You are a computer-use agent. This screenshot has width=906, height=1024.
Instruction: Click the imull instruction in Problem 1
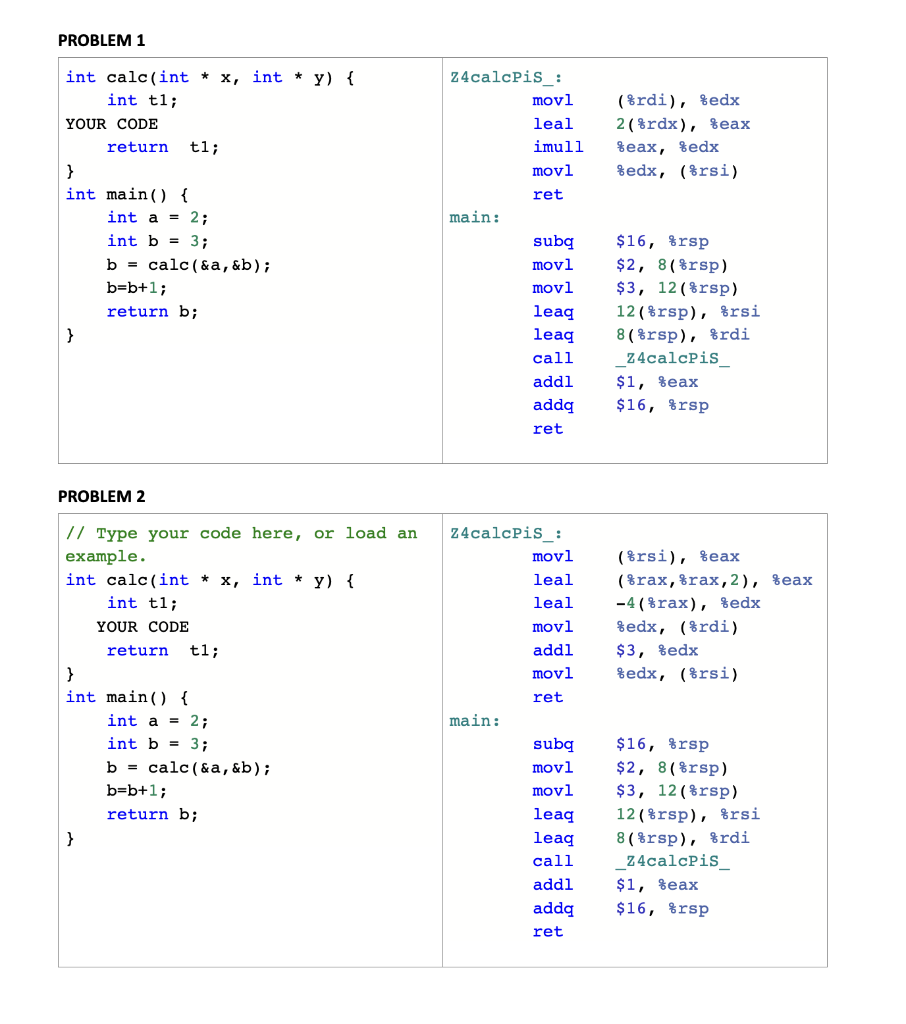558,147
